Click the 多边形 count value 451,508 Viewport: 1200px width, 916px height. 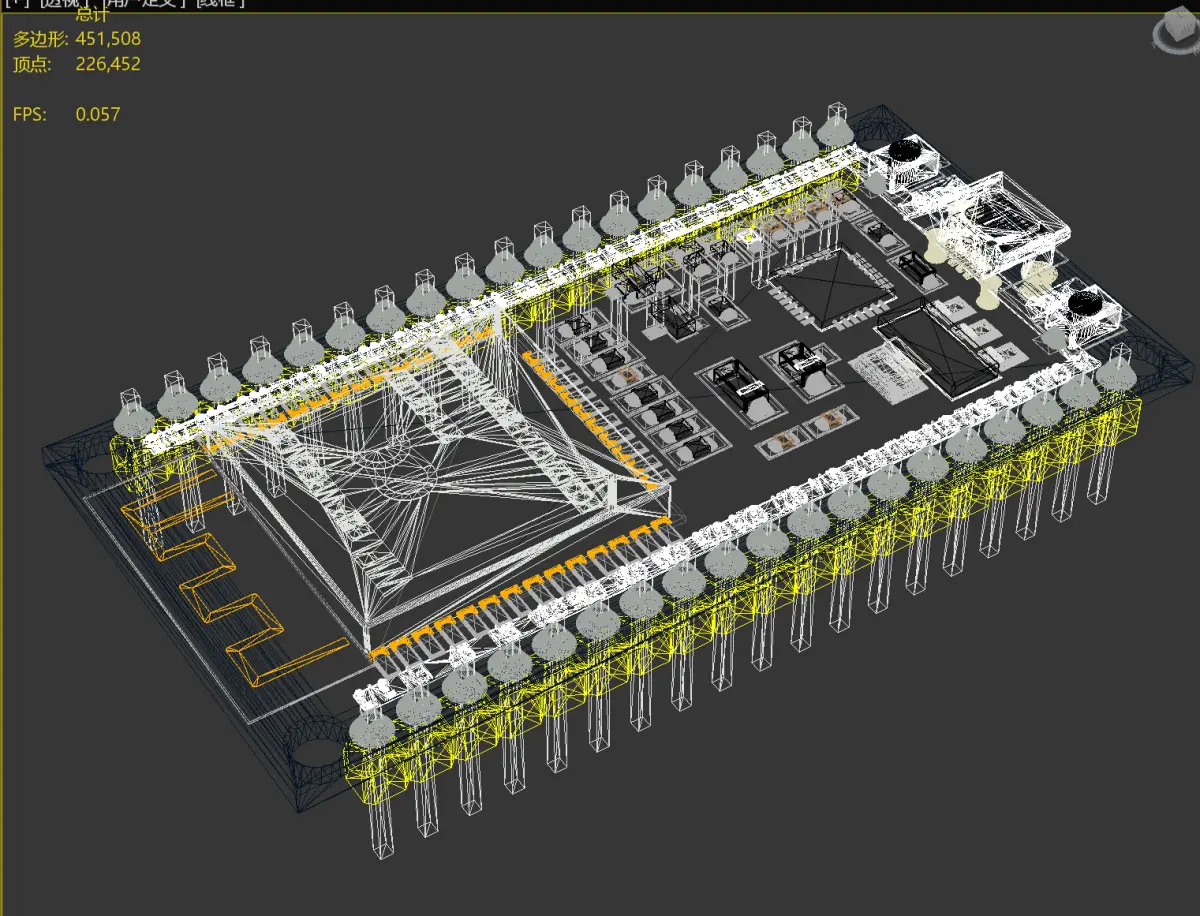click(x=108, y=39)
